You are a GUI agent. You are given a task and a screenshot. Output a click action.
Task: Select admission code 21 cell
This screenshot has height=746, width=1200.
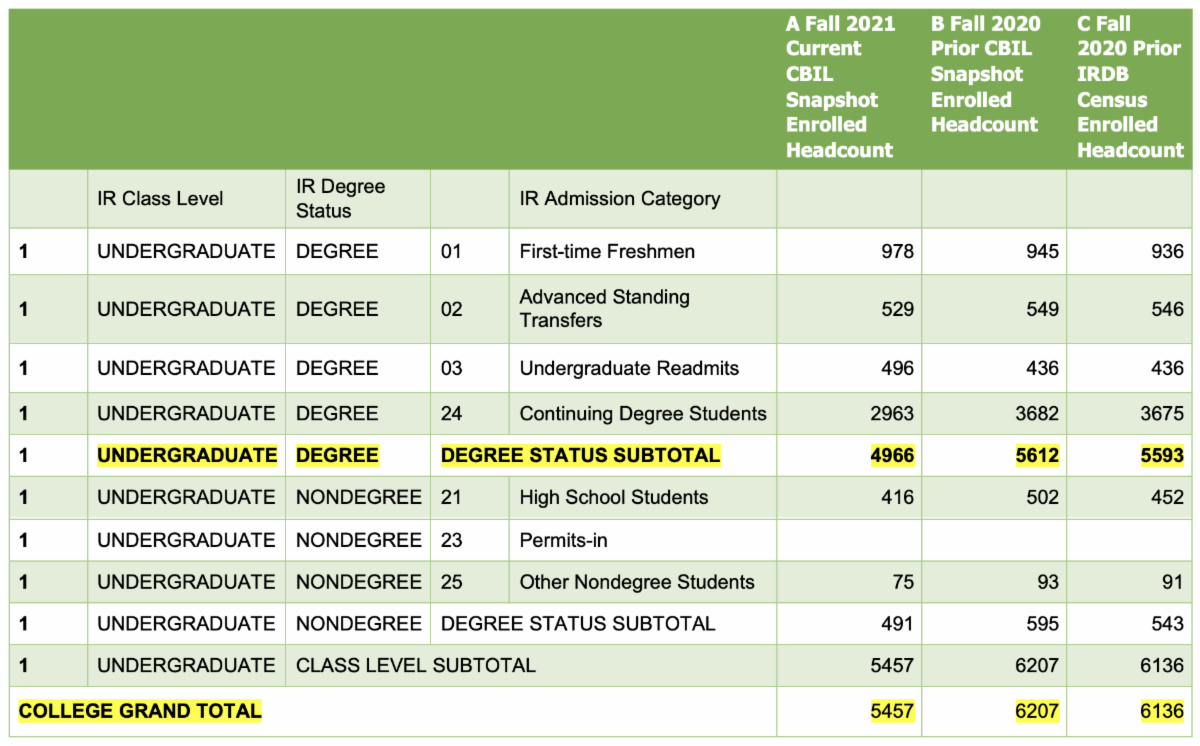[x=451, y=497]
